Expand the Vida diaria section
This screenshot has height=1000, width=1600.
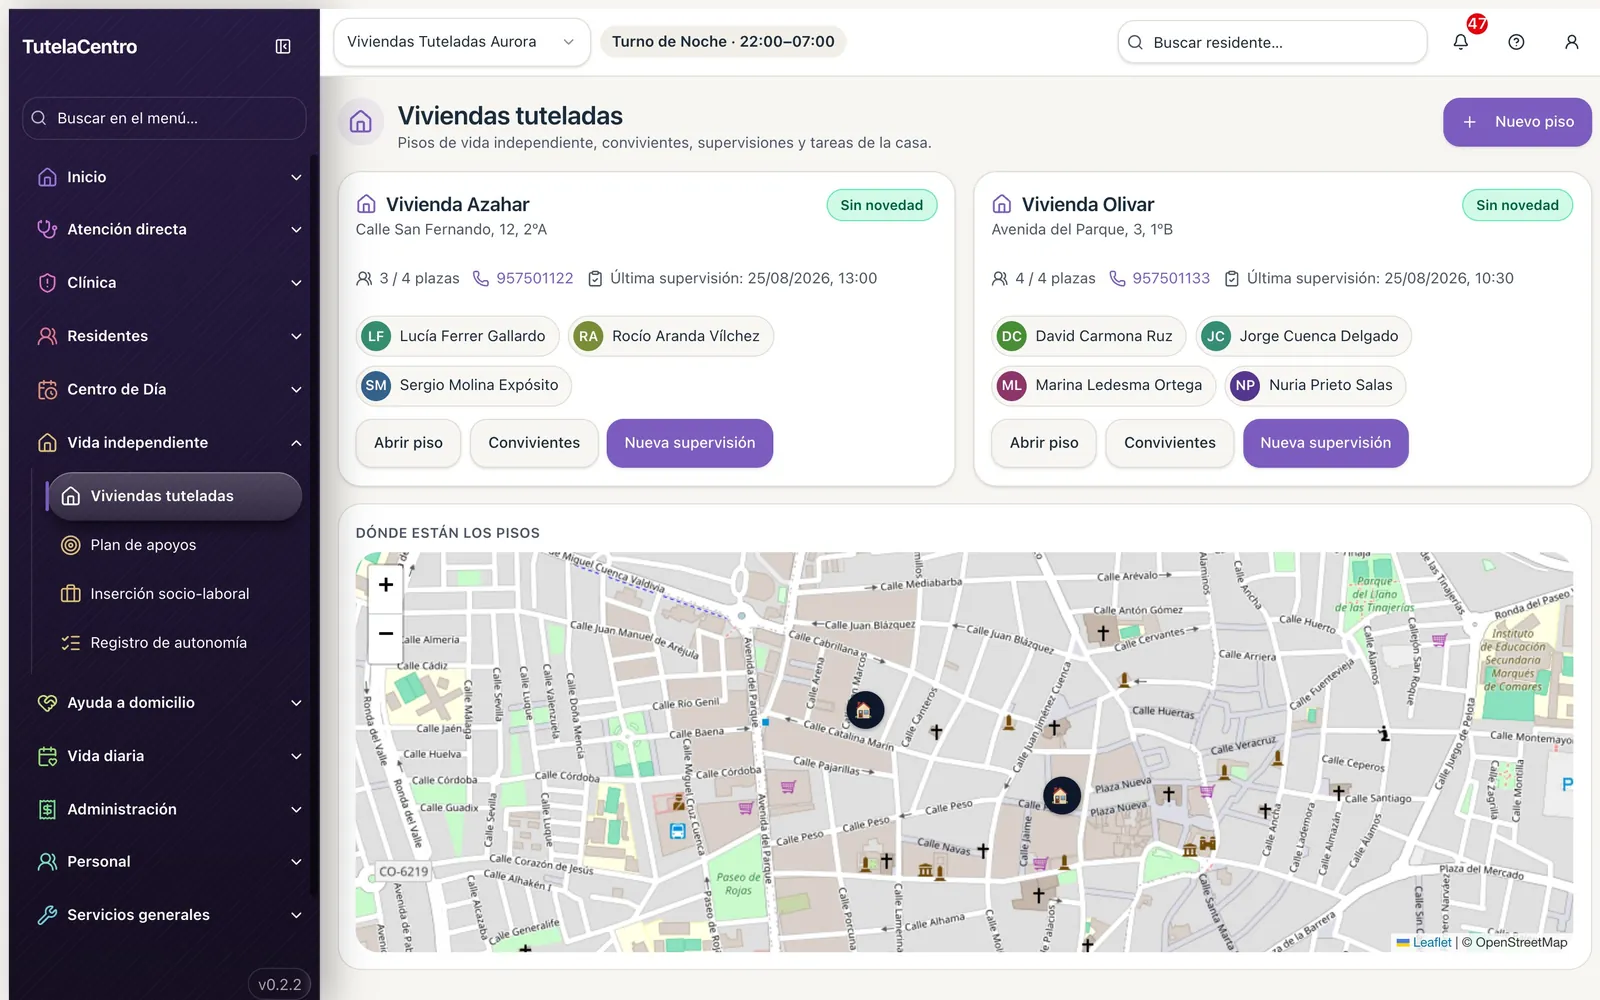click(x=165, y=756)
